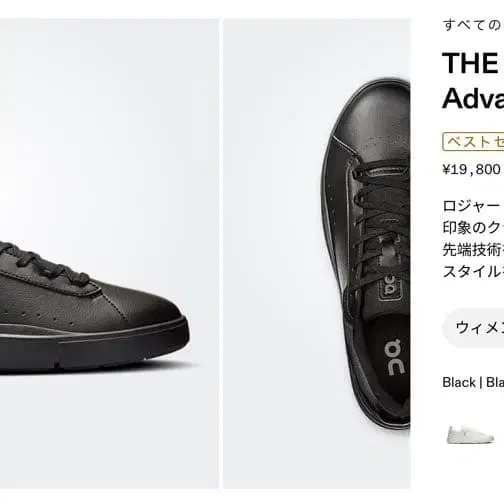Click the Black | Black color label
The image size is (504, 504).
click(473, 382)
